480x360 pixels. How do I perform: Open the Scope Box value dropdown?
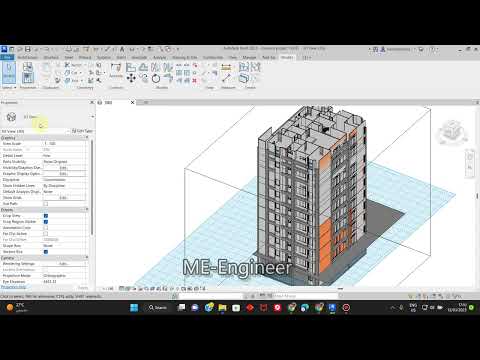point(65,246)
